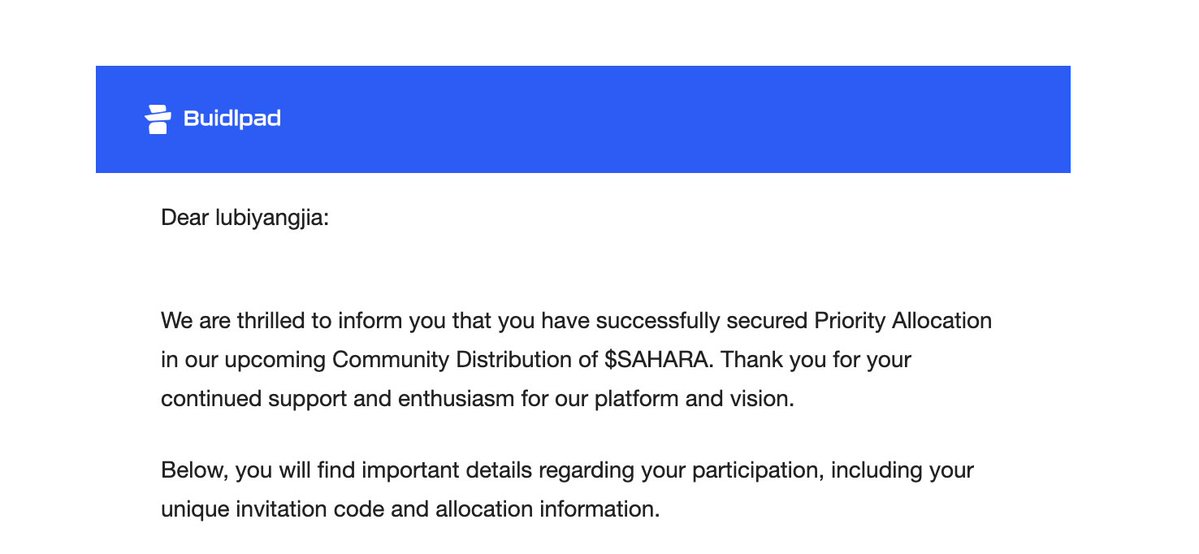Click the Buidlpad wordmark in header

click(232, 119)
